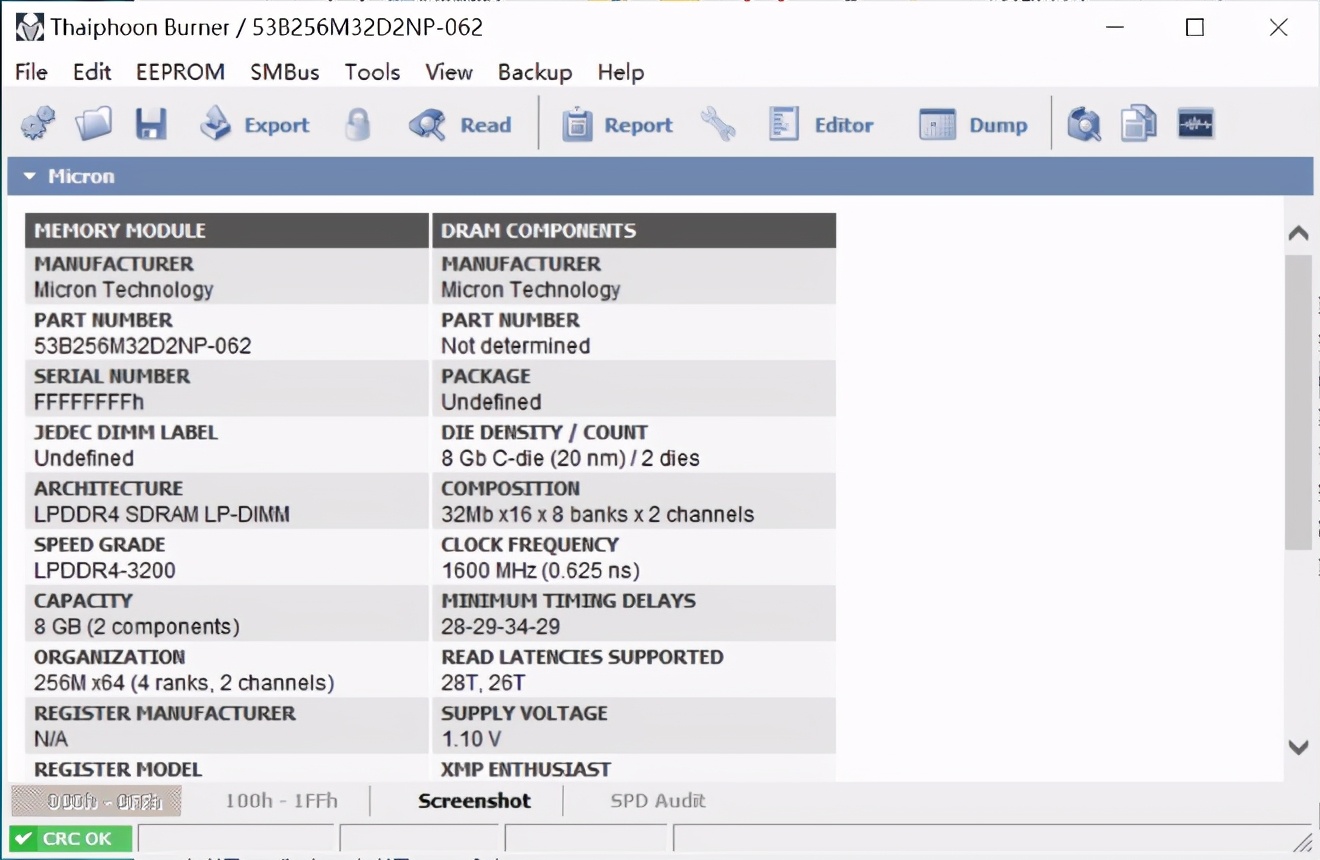Image resolution: width=1320 pixels, height=860 pixels.
Task: Click the '1600 MHz (0.625 ns)' clock frequency
Action: pos(541,570)
